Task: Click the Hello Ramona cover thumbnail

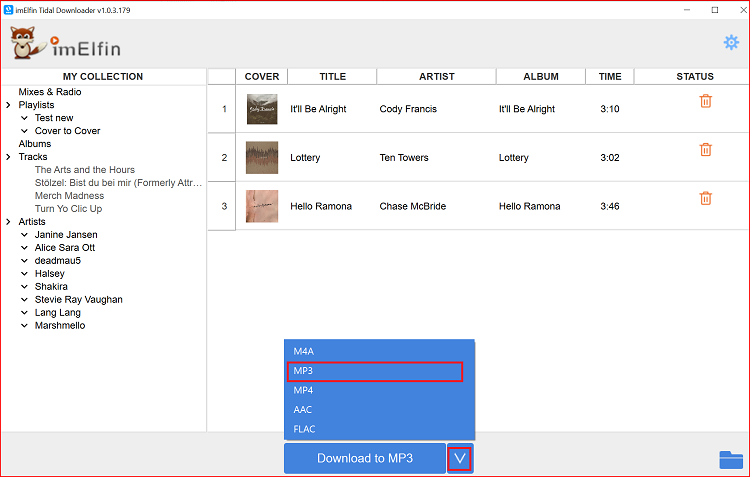Action: [x=262, y=206]
